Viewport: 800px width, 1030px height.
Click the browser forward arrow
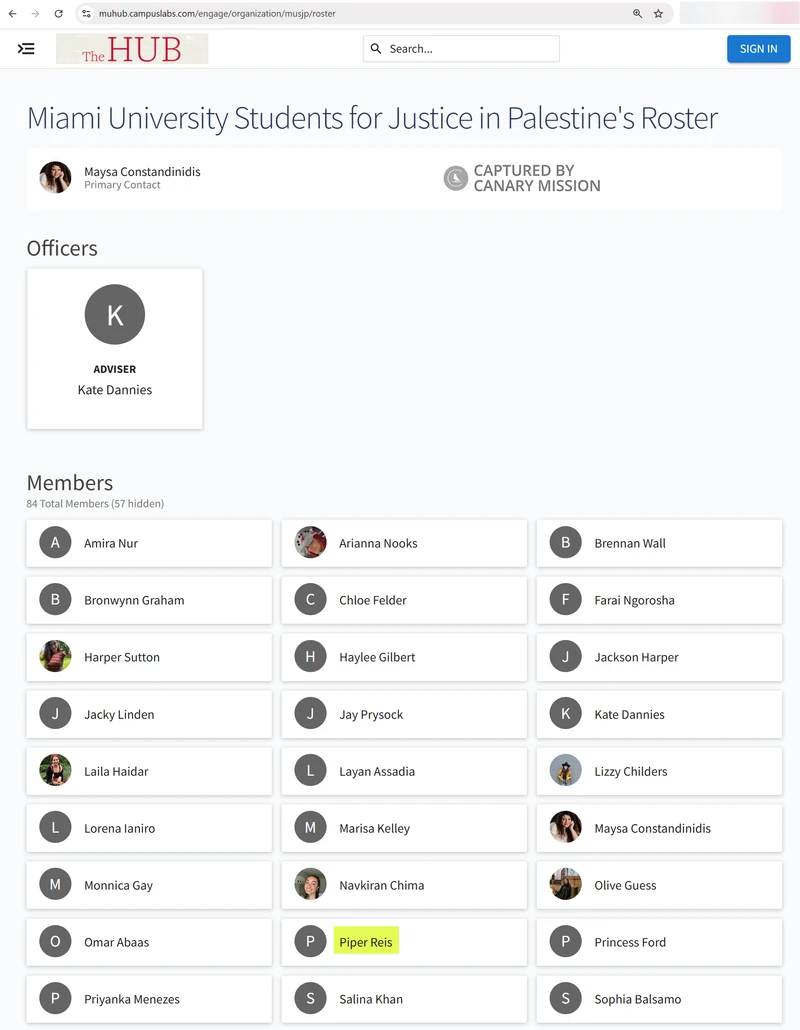click(35, 13)
